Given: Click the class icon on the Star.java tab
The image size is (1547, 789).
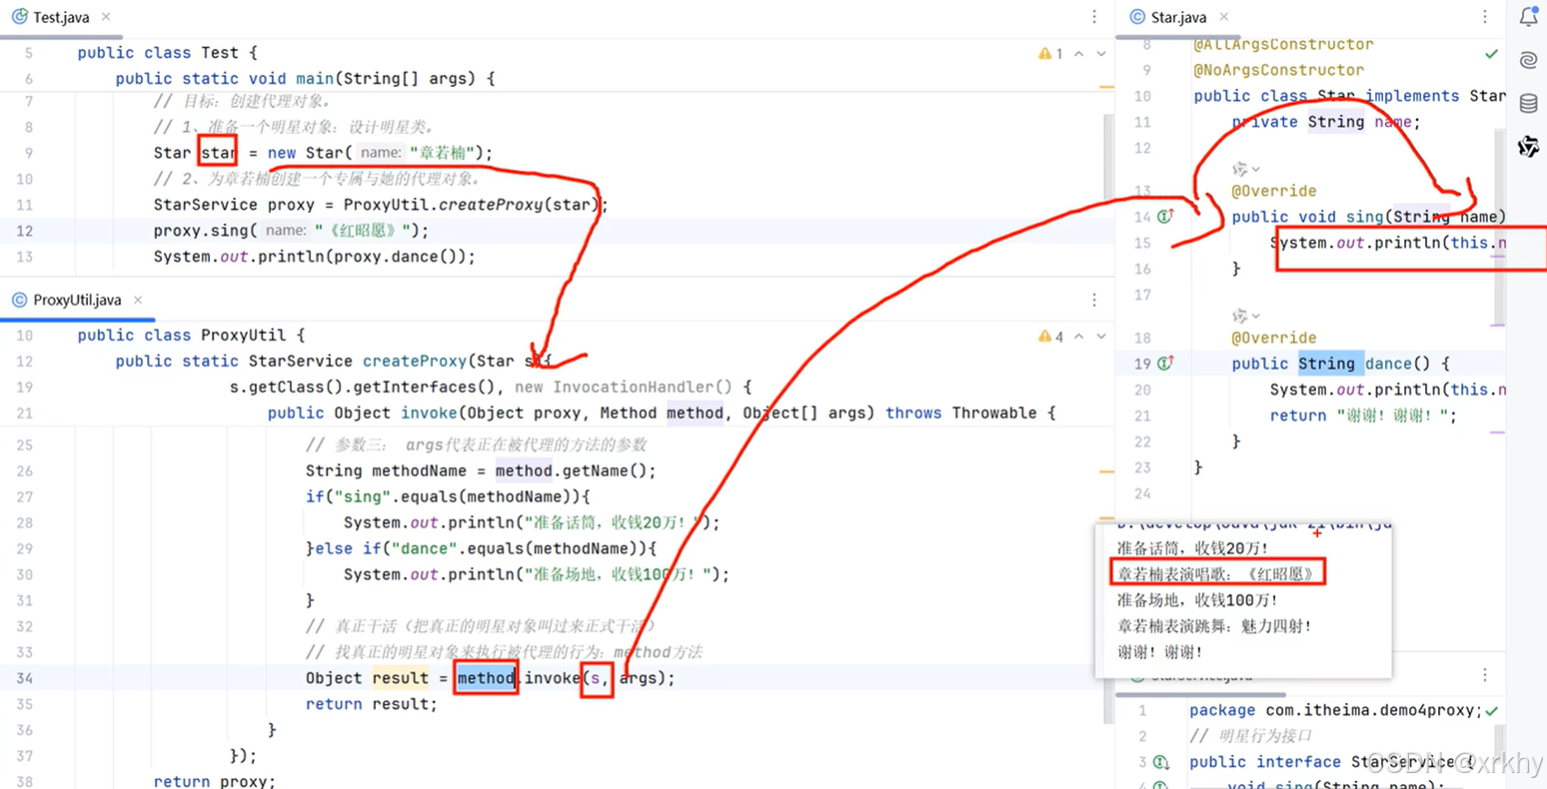Looking at the screenshot, I should pyautogui.click(x=1137, y=17).
